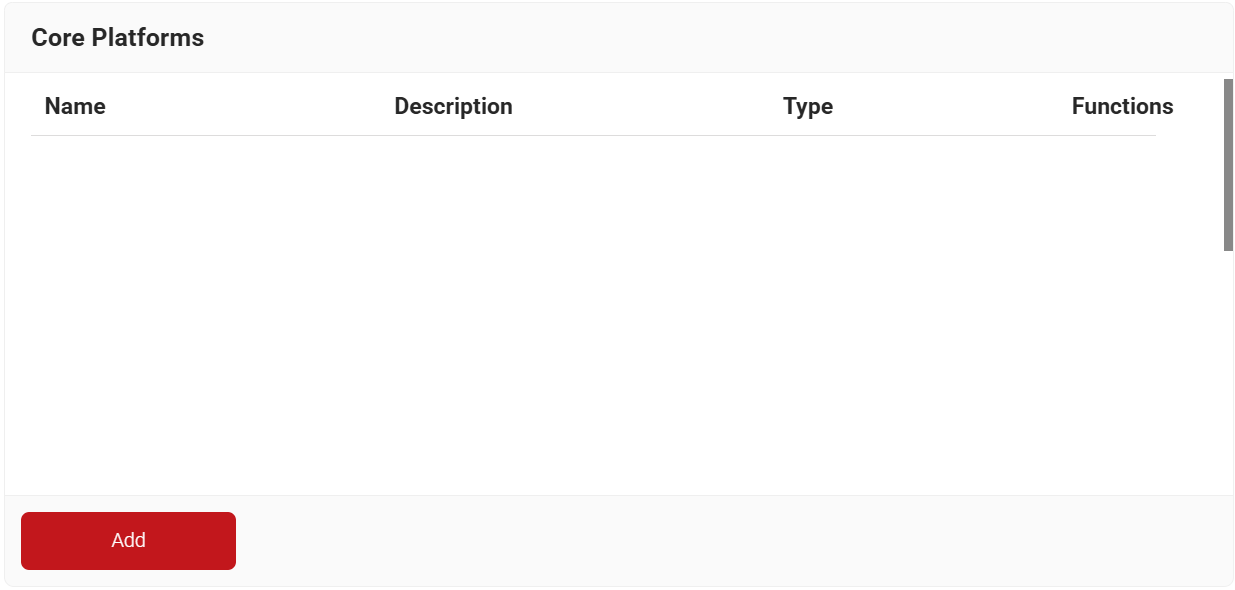Click the Core Platforms panel title
This screenshot has height=590, width=1235.
pos(118,38)
